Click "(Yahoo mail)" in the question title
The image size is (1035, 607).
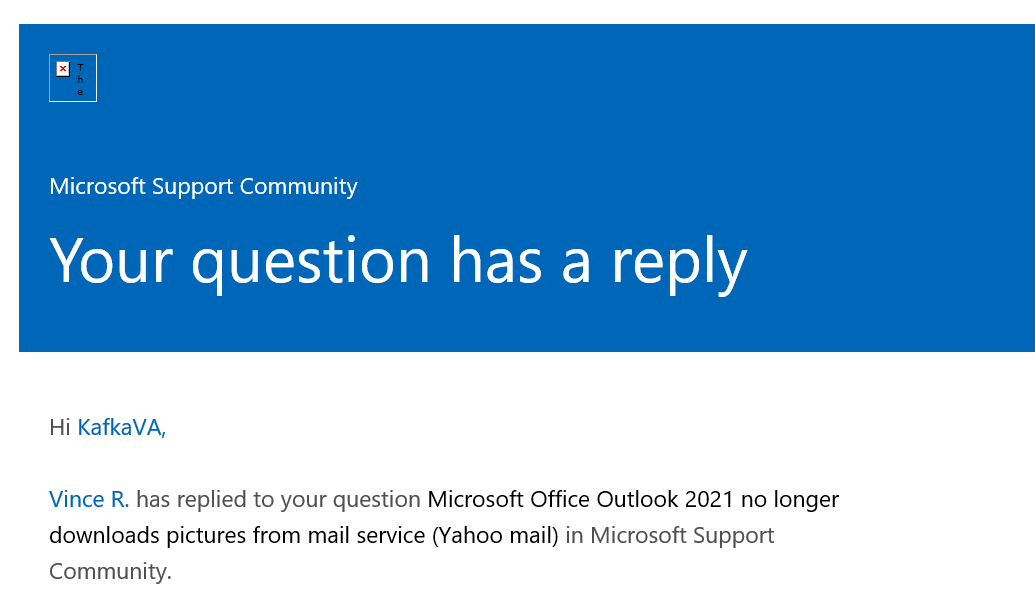pos(495,535)
